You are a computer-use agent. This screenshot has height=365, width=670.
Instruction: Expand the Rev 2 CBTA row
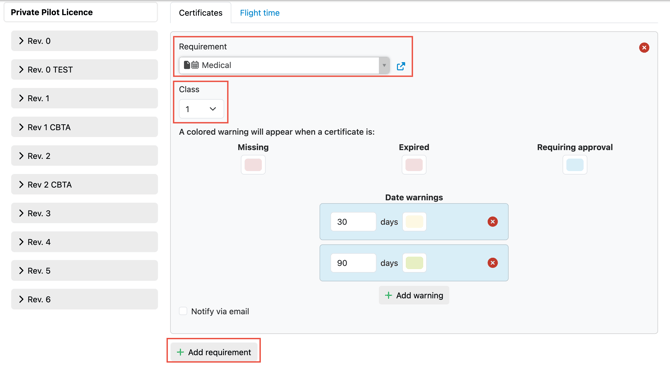tap(84, 185)
